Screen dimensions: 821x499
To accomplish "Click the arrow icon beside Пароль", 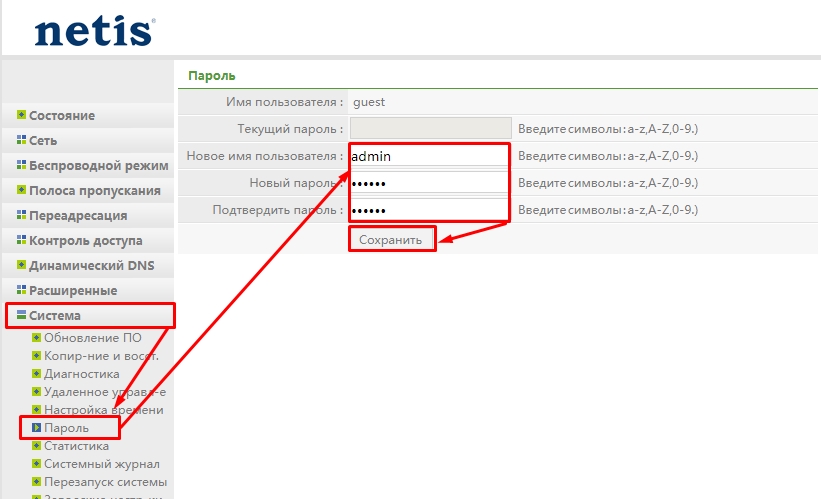I will pyautogui.click(x=37, y=428).
